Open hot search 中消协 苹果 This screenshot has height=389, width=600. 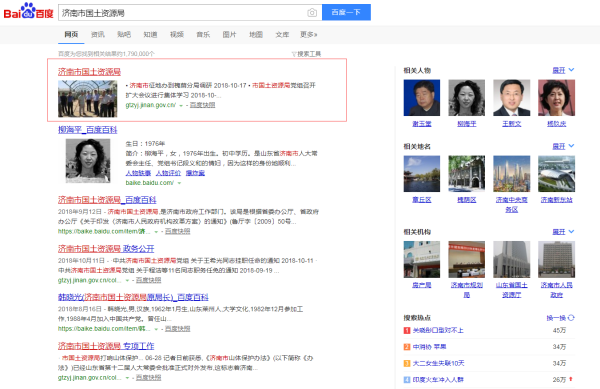[x=429, y=347]
